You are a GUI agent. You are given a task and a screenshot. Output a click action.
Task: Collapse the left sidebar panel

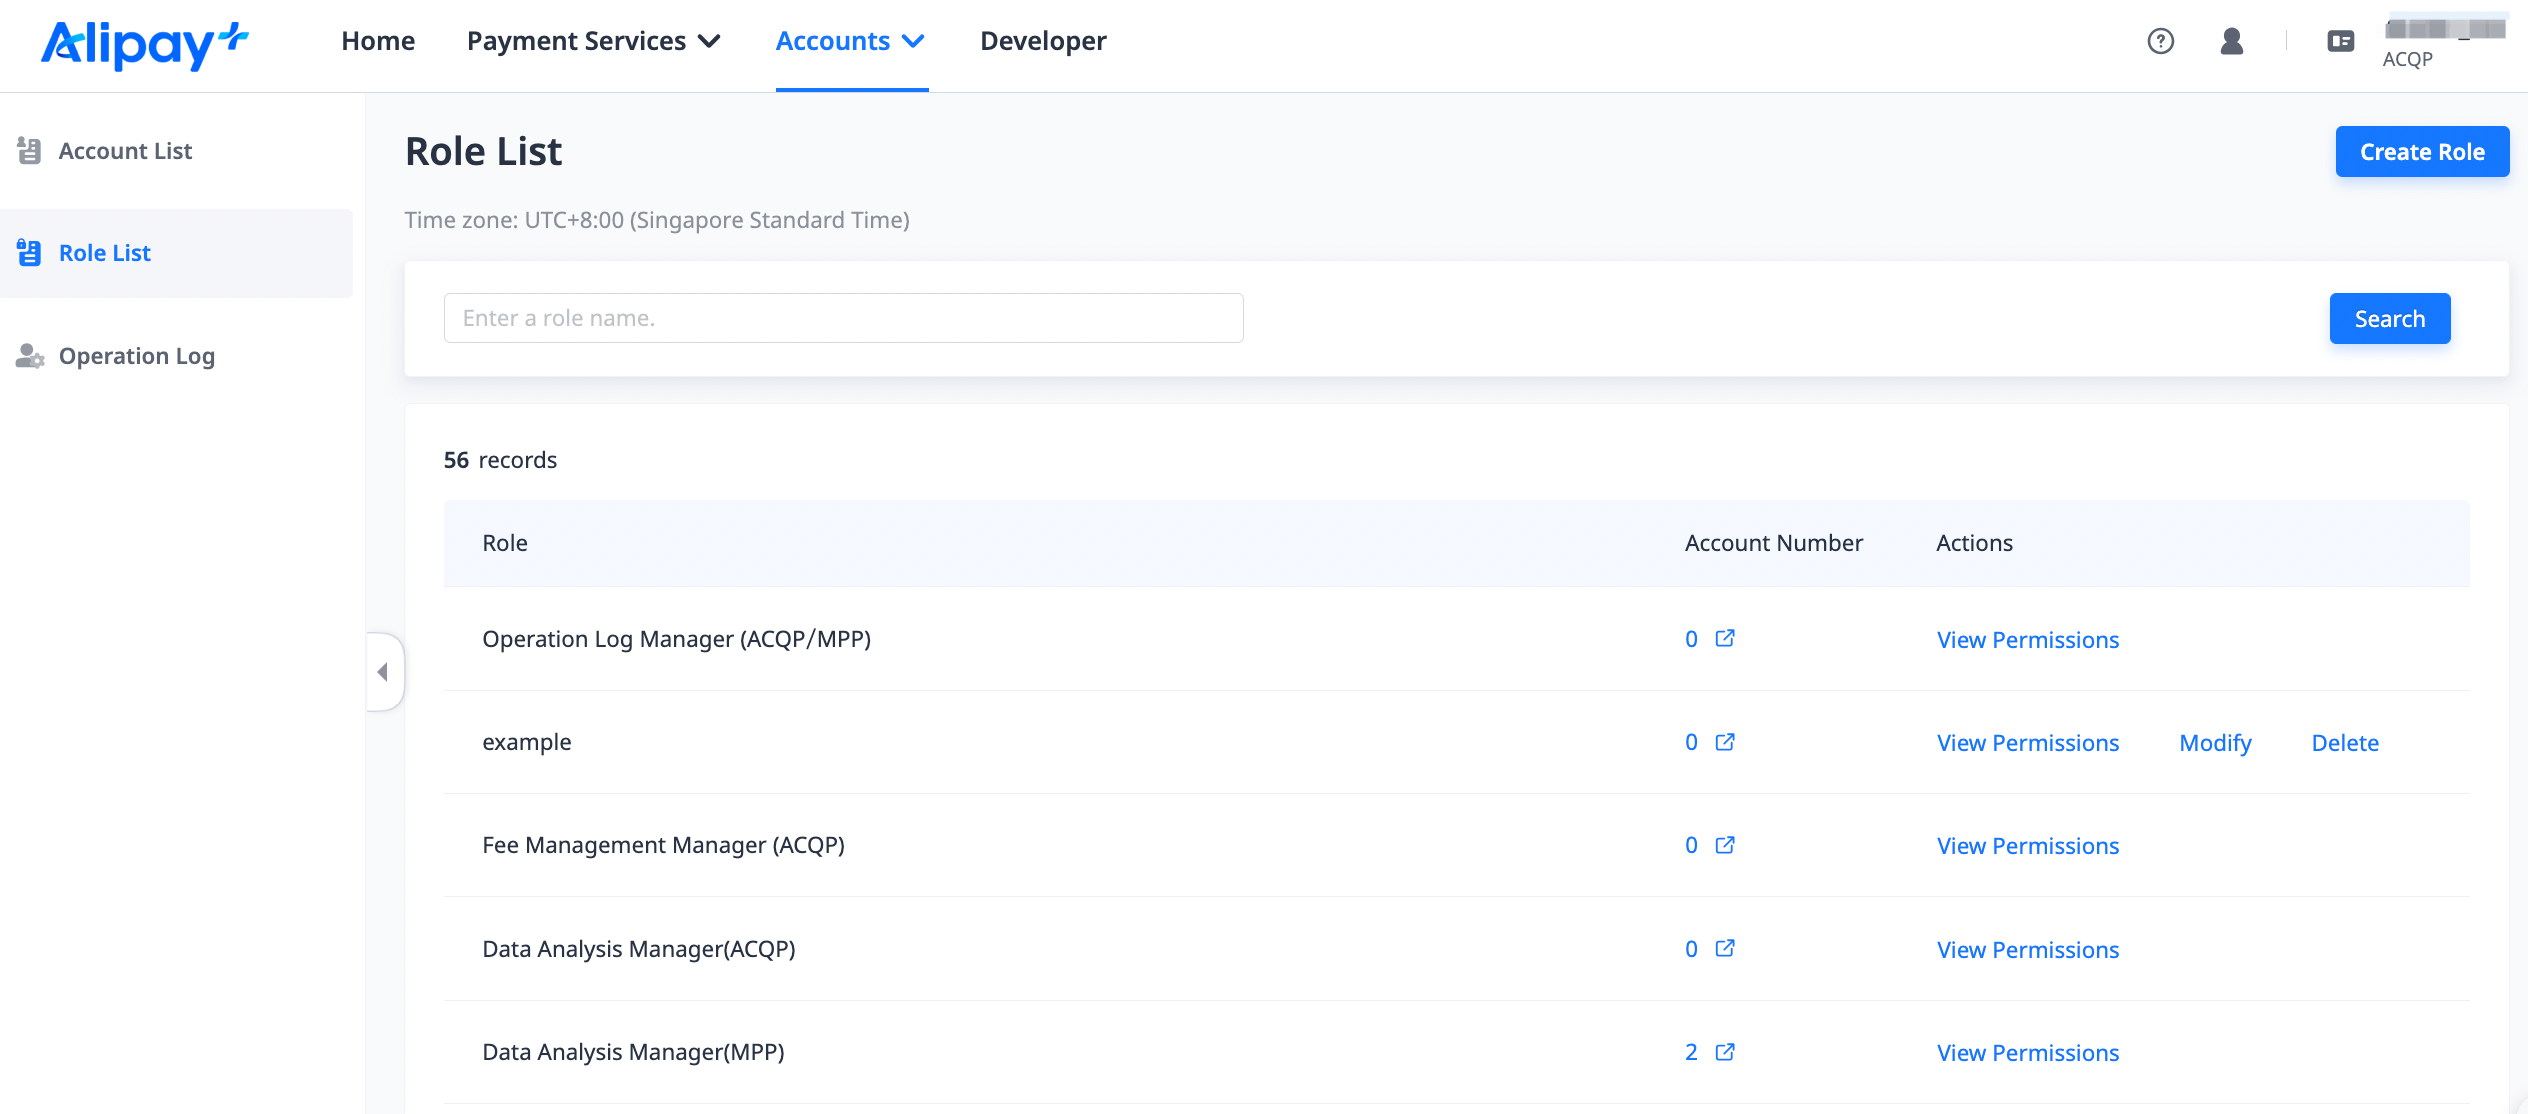click(383, 672)
